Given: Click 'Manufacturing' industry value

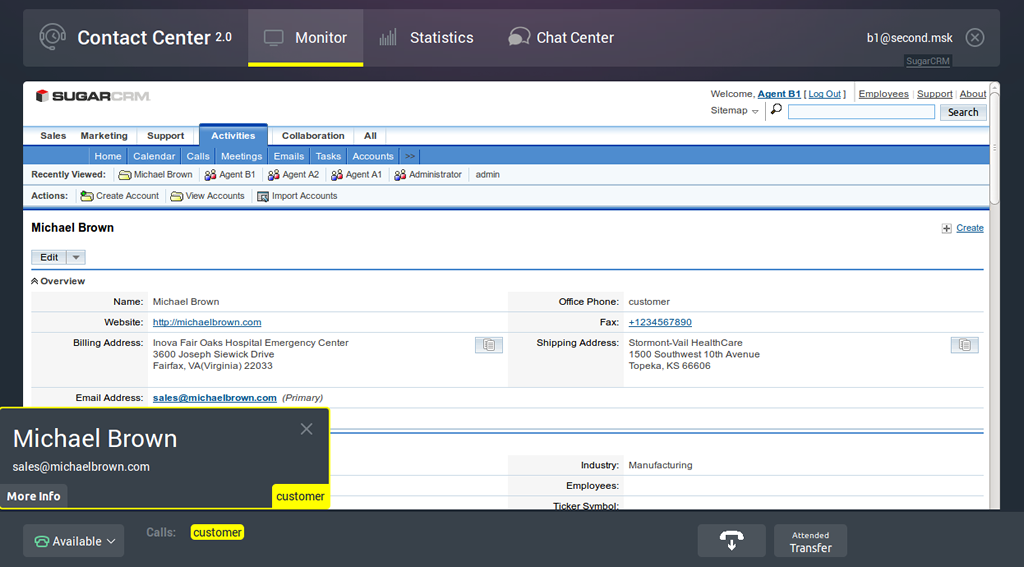Looking at the screenshot, I should 660,465.
